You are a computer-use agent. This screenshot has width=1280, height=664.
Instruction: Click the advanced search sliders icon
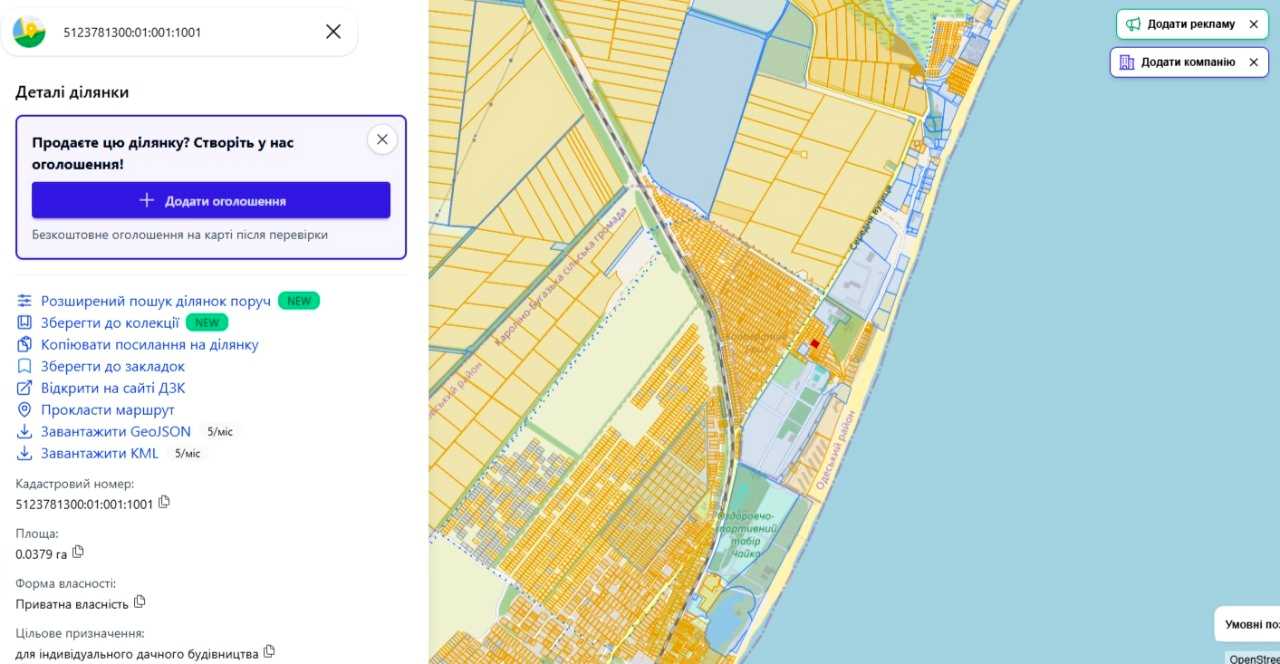pyautogui.click(x=25, y=301)
